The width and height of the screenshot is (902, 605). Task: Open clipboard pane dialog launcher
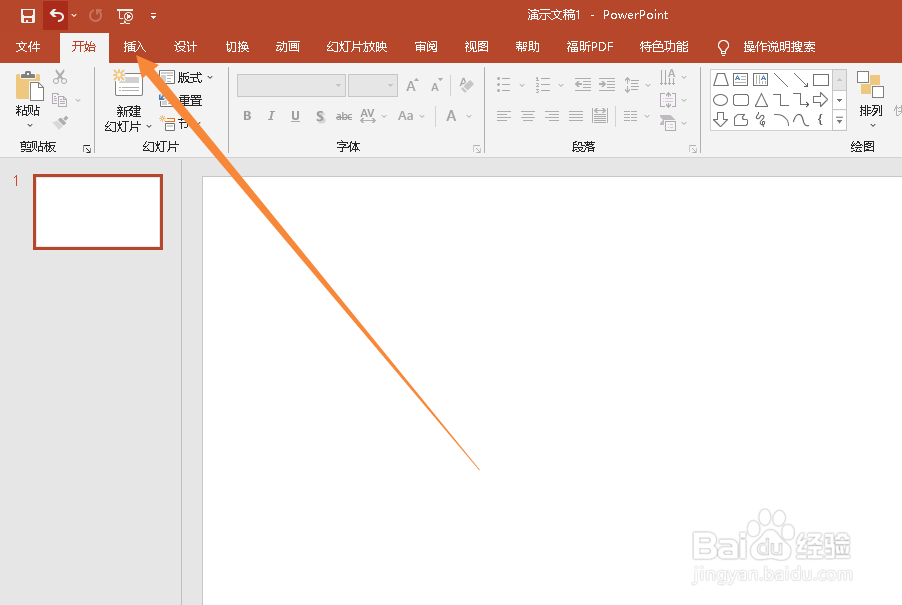87,149
